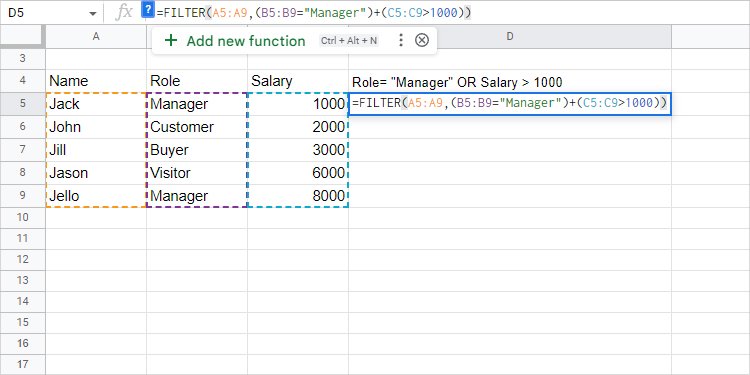Screen dimensions: 750x375
Task: Click inside the active FILTER formula cell
Action: click(x=510, y=104)
